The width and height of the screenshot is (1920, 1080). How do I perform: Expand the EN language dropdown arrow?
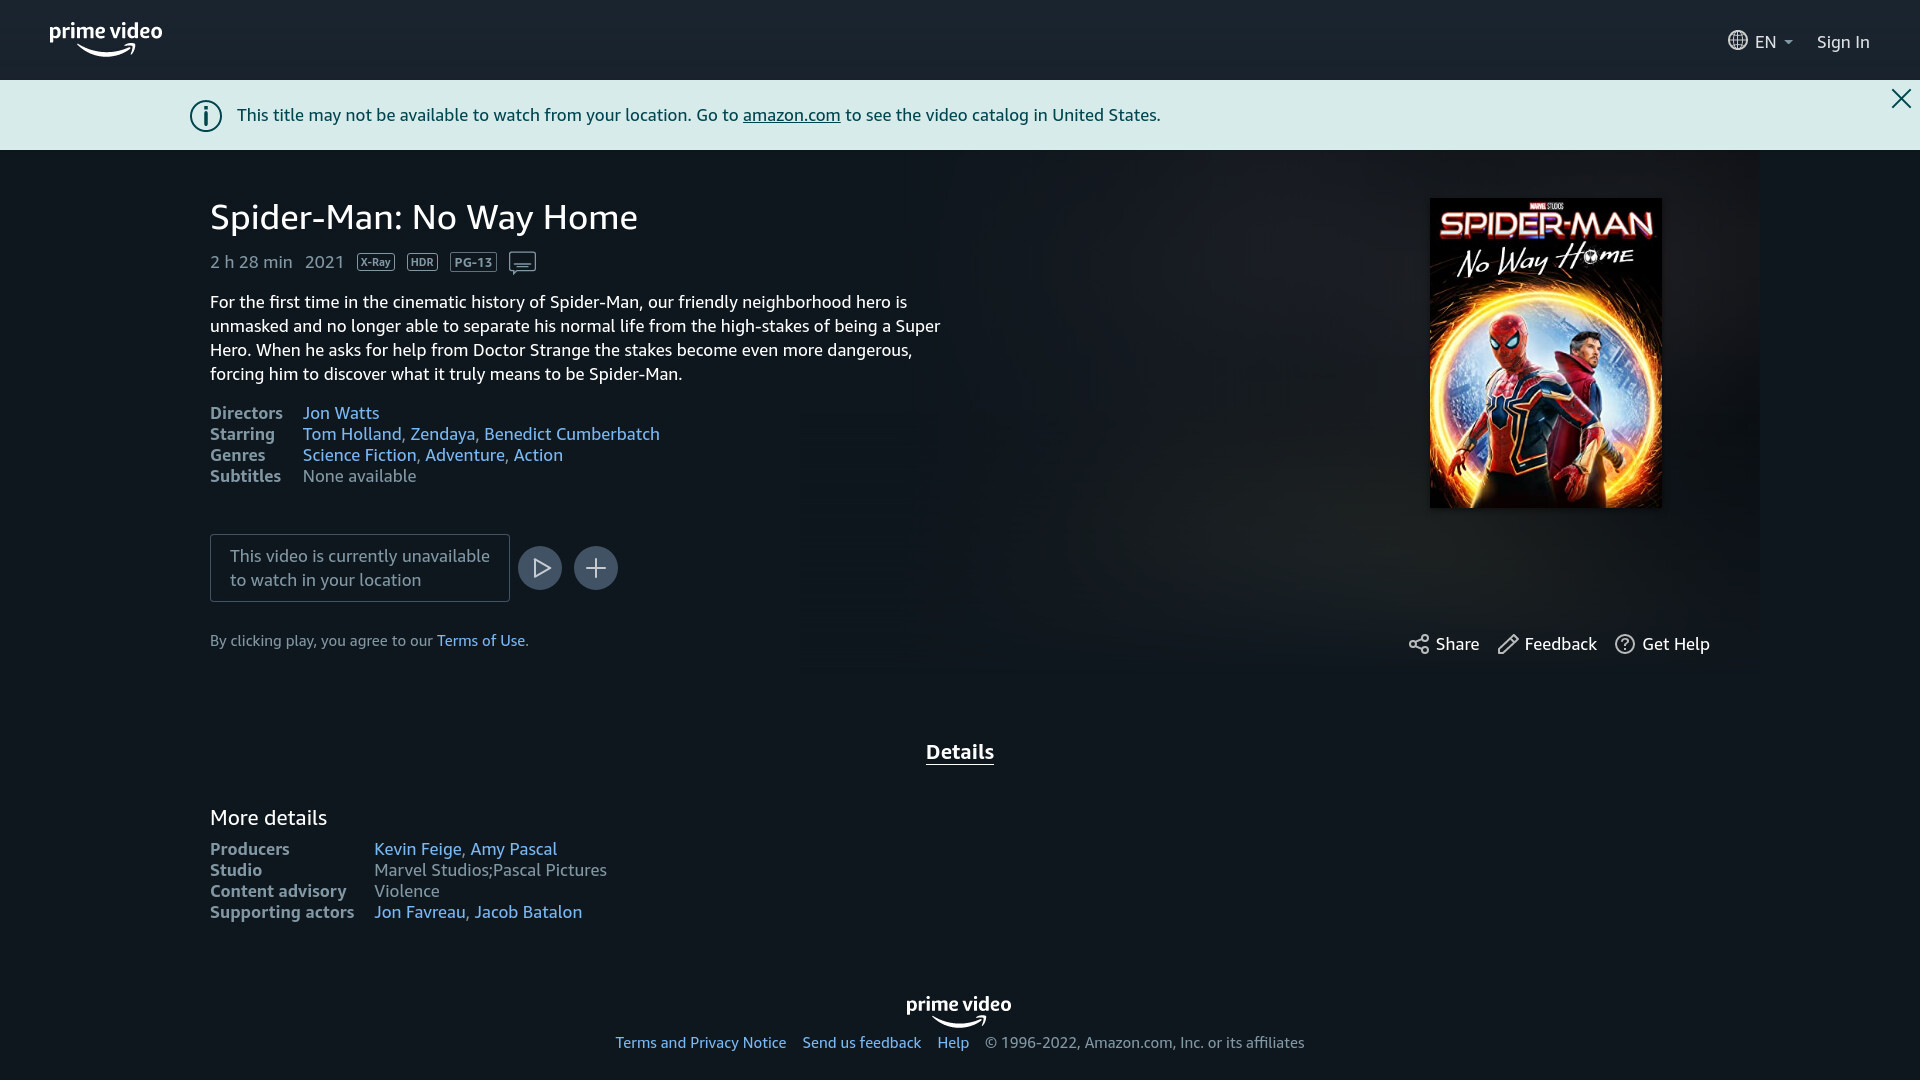1789,42
